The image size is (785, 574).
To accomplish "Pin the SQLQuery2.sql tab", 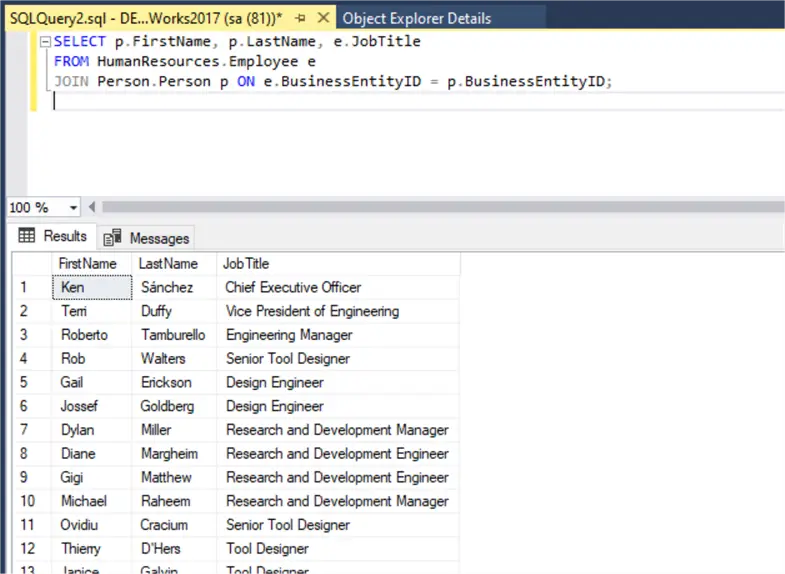I will tap(301, 18).
